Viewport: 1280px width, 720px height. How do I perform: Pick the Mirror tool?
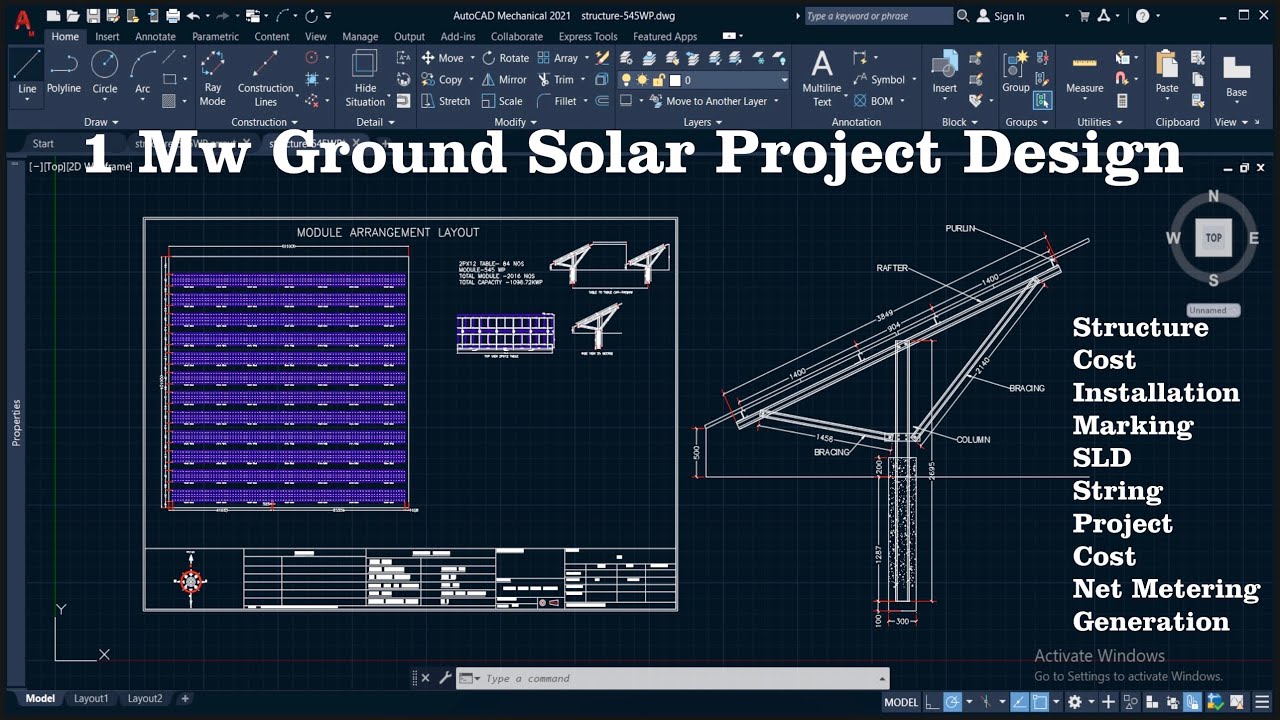pos(504,80)
